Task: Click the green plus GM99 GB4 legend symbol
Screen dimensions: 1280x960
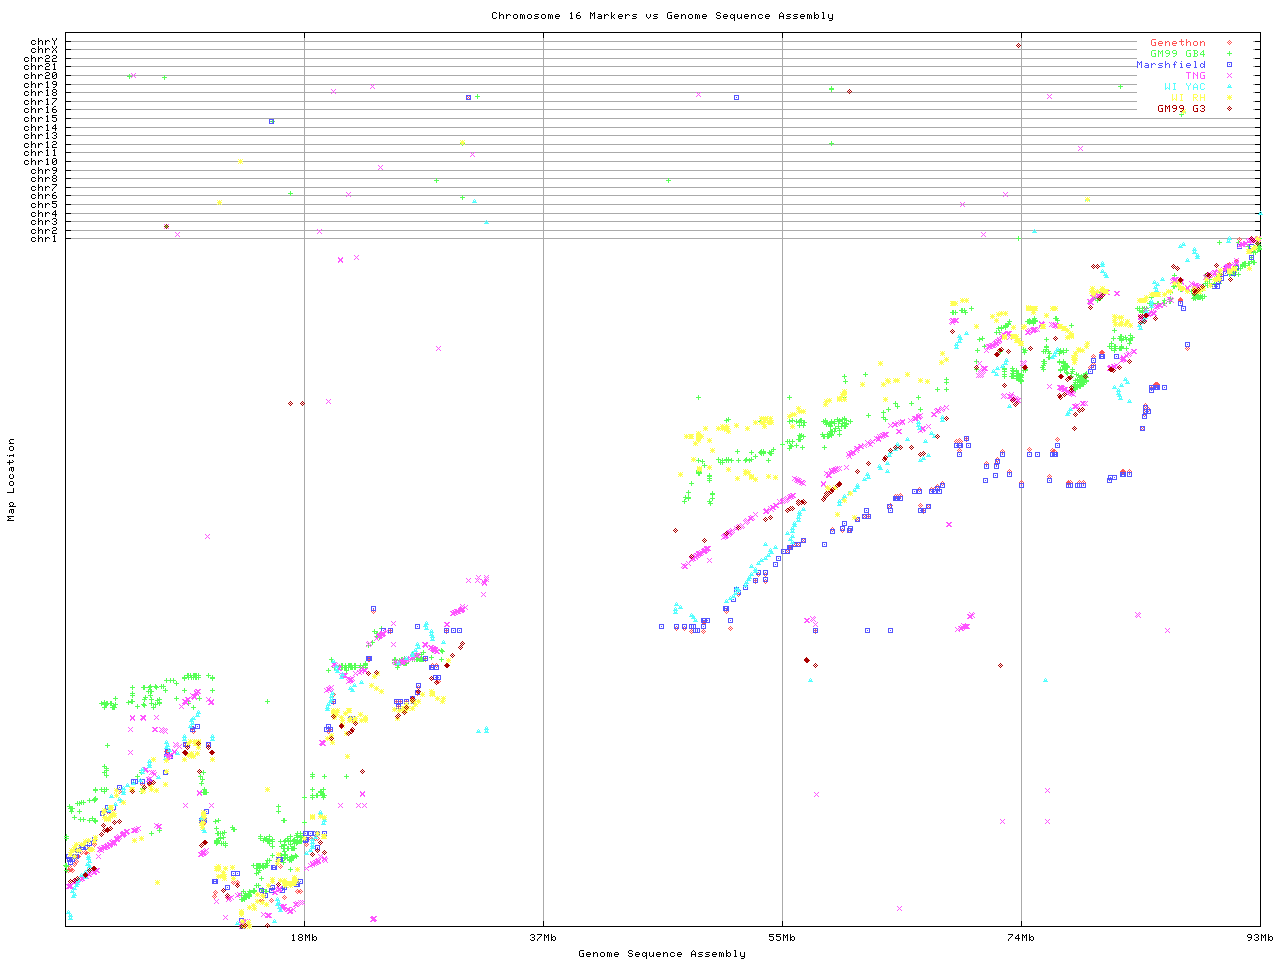Action: [x=1229, y=54]
